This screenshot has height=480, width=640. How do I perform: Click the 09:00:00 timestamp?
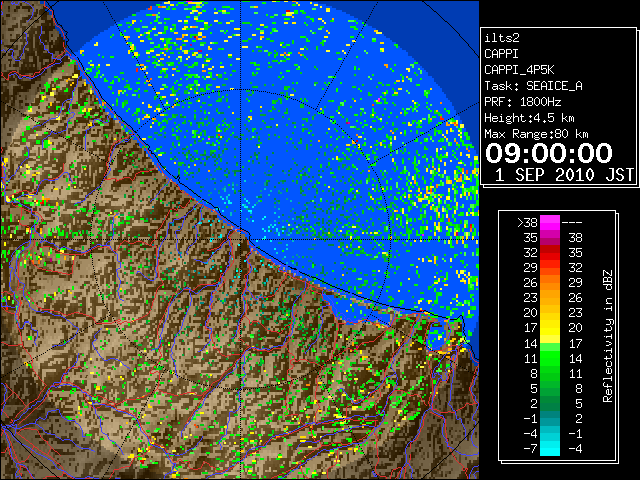(x=549, y=153)
